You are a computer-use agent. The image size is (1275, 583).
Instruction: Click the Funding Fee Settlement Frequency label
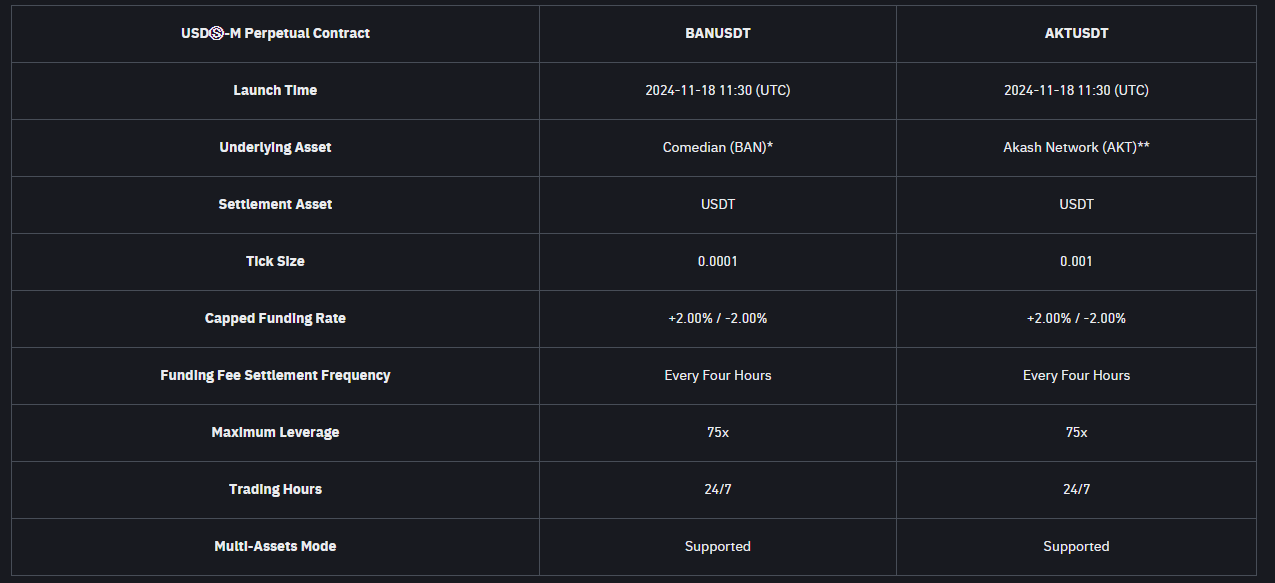click(275, 375)
